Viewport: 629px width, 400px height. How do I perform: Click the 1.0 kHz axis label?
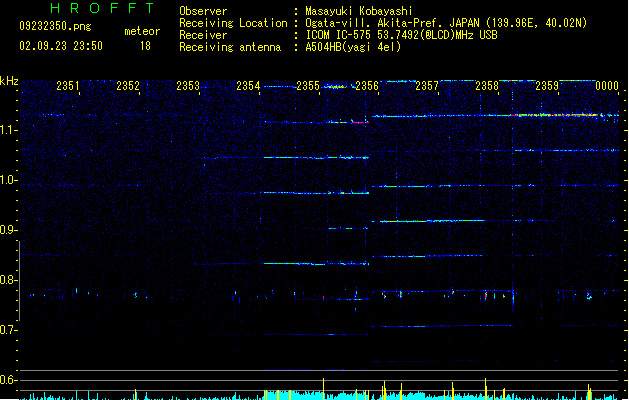pyautogui.click(x=8, y=180)
